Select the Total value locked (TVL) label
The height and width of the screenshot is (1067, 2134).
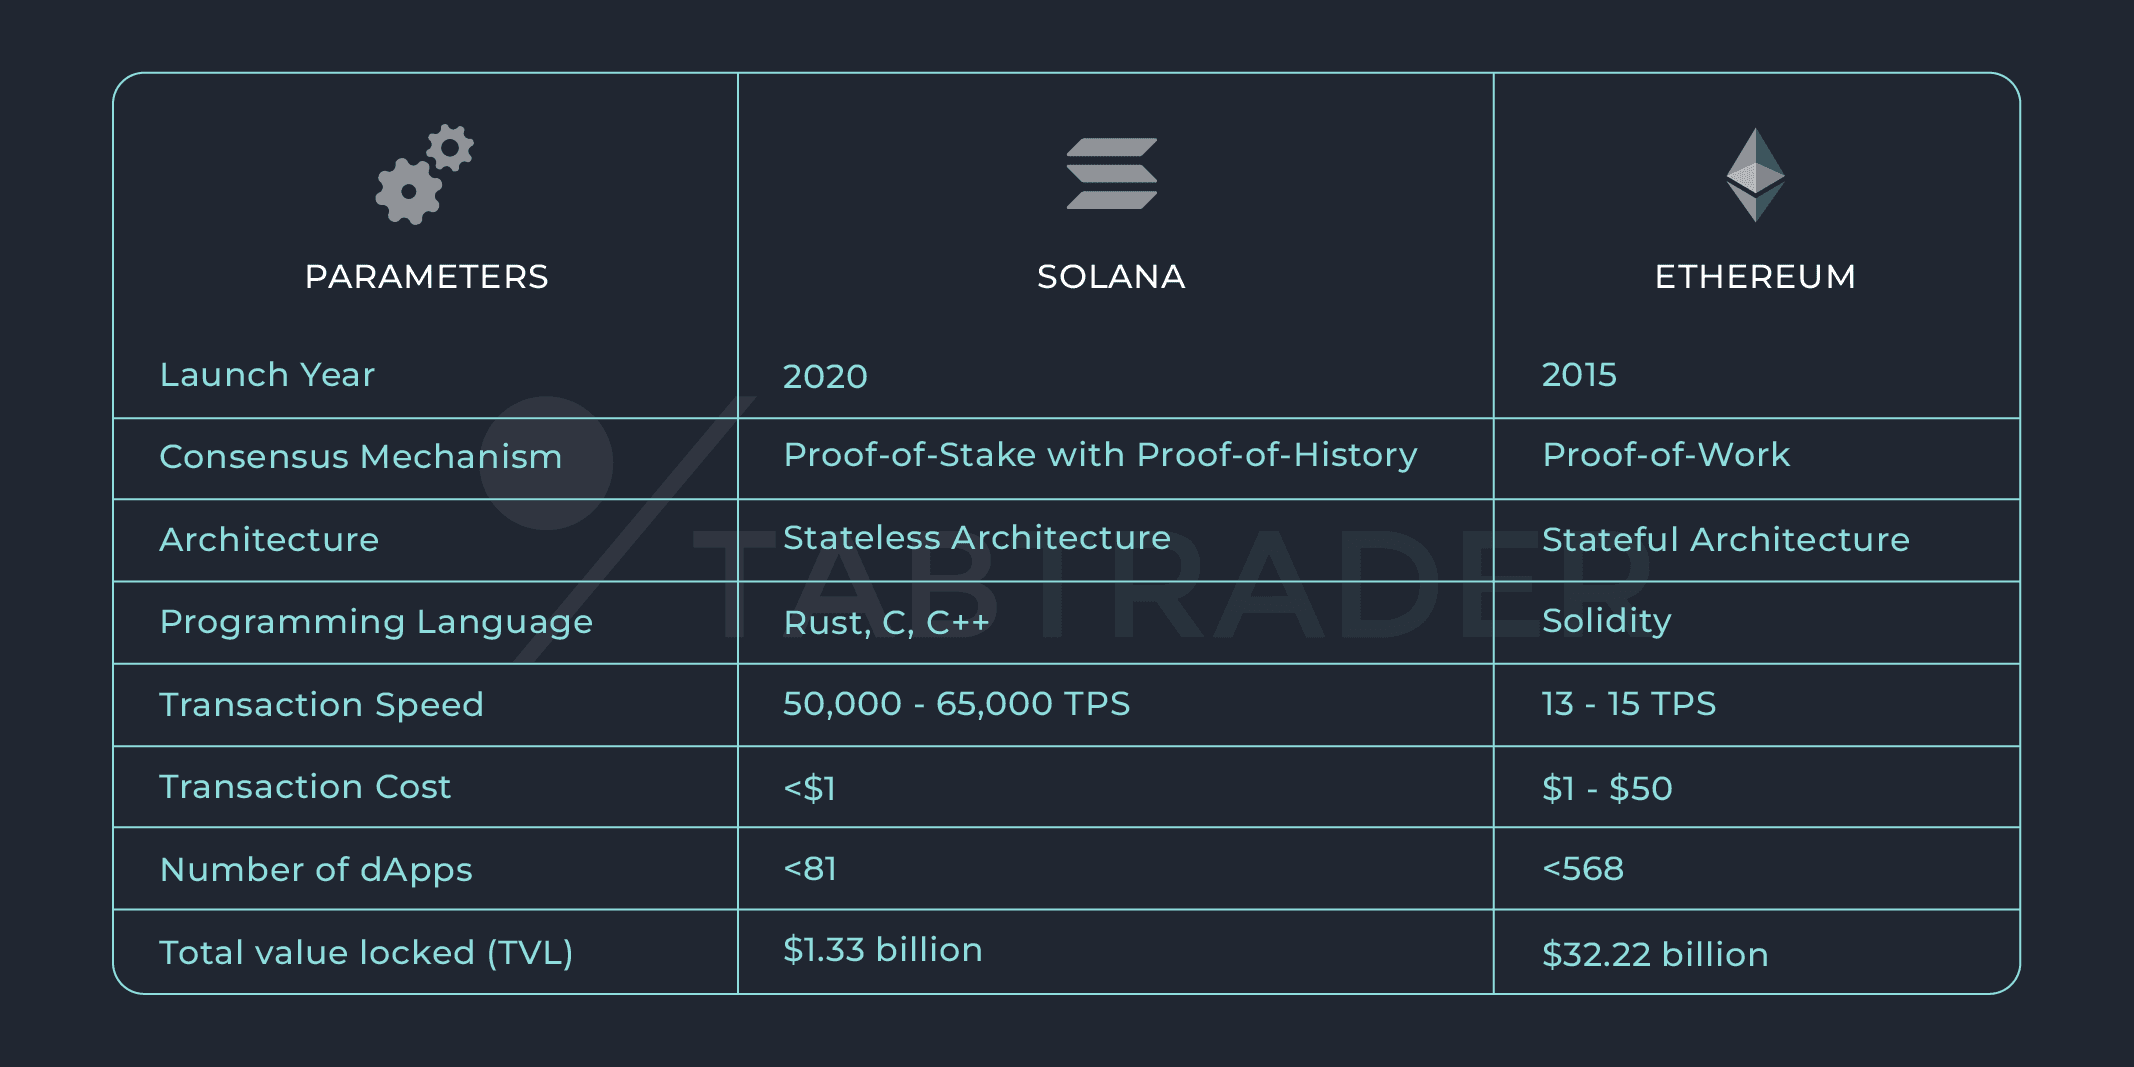(366, 953)
